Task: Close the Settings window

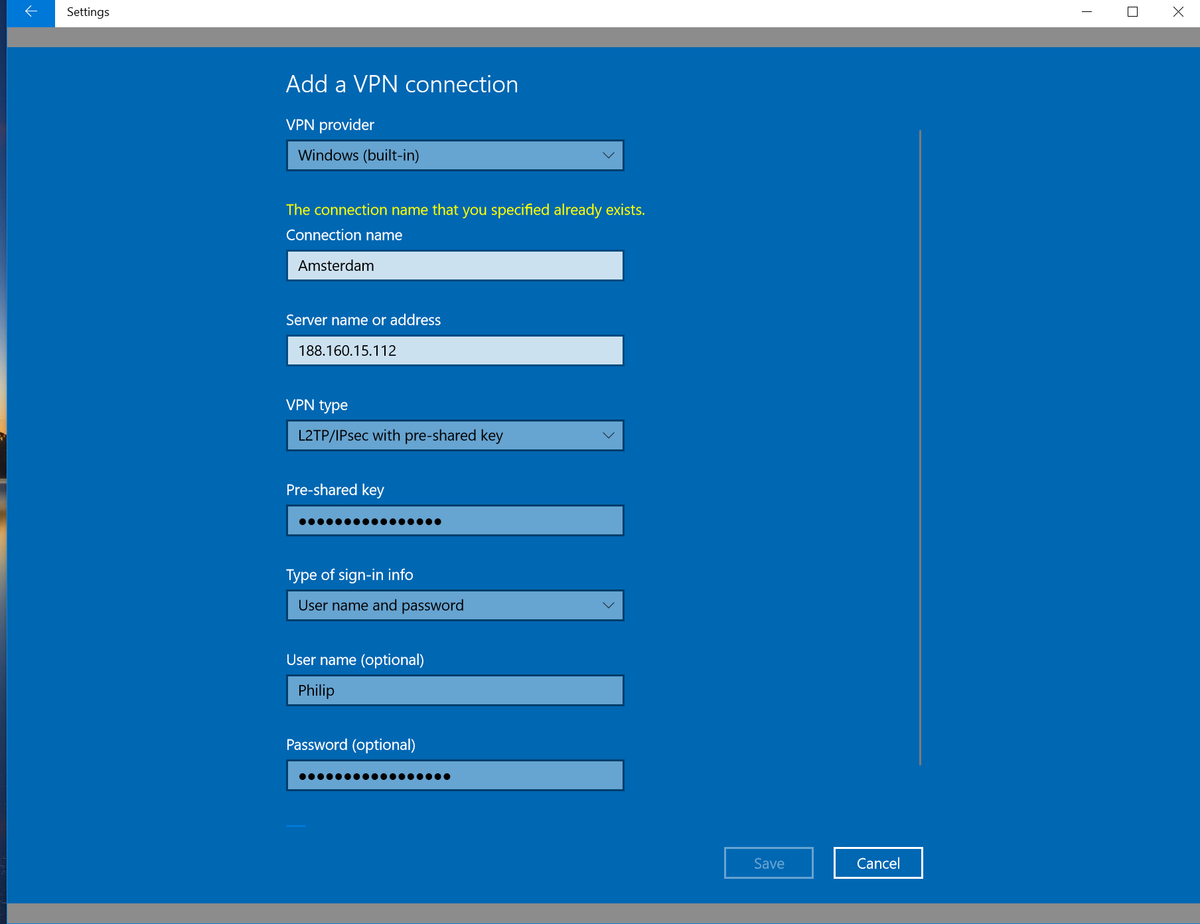Action: point(1177,12)
